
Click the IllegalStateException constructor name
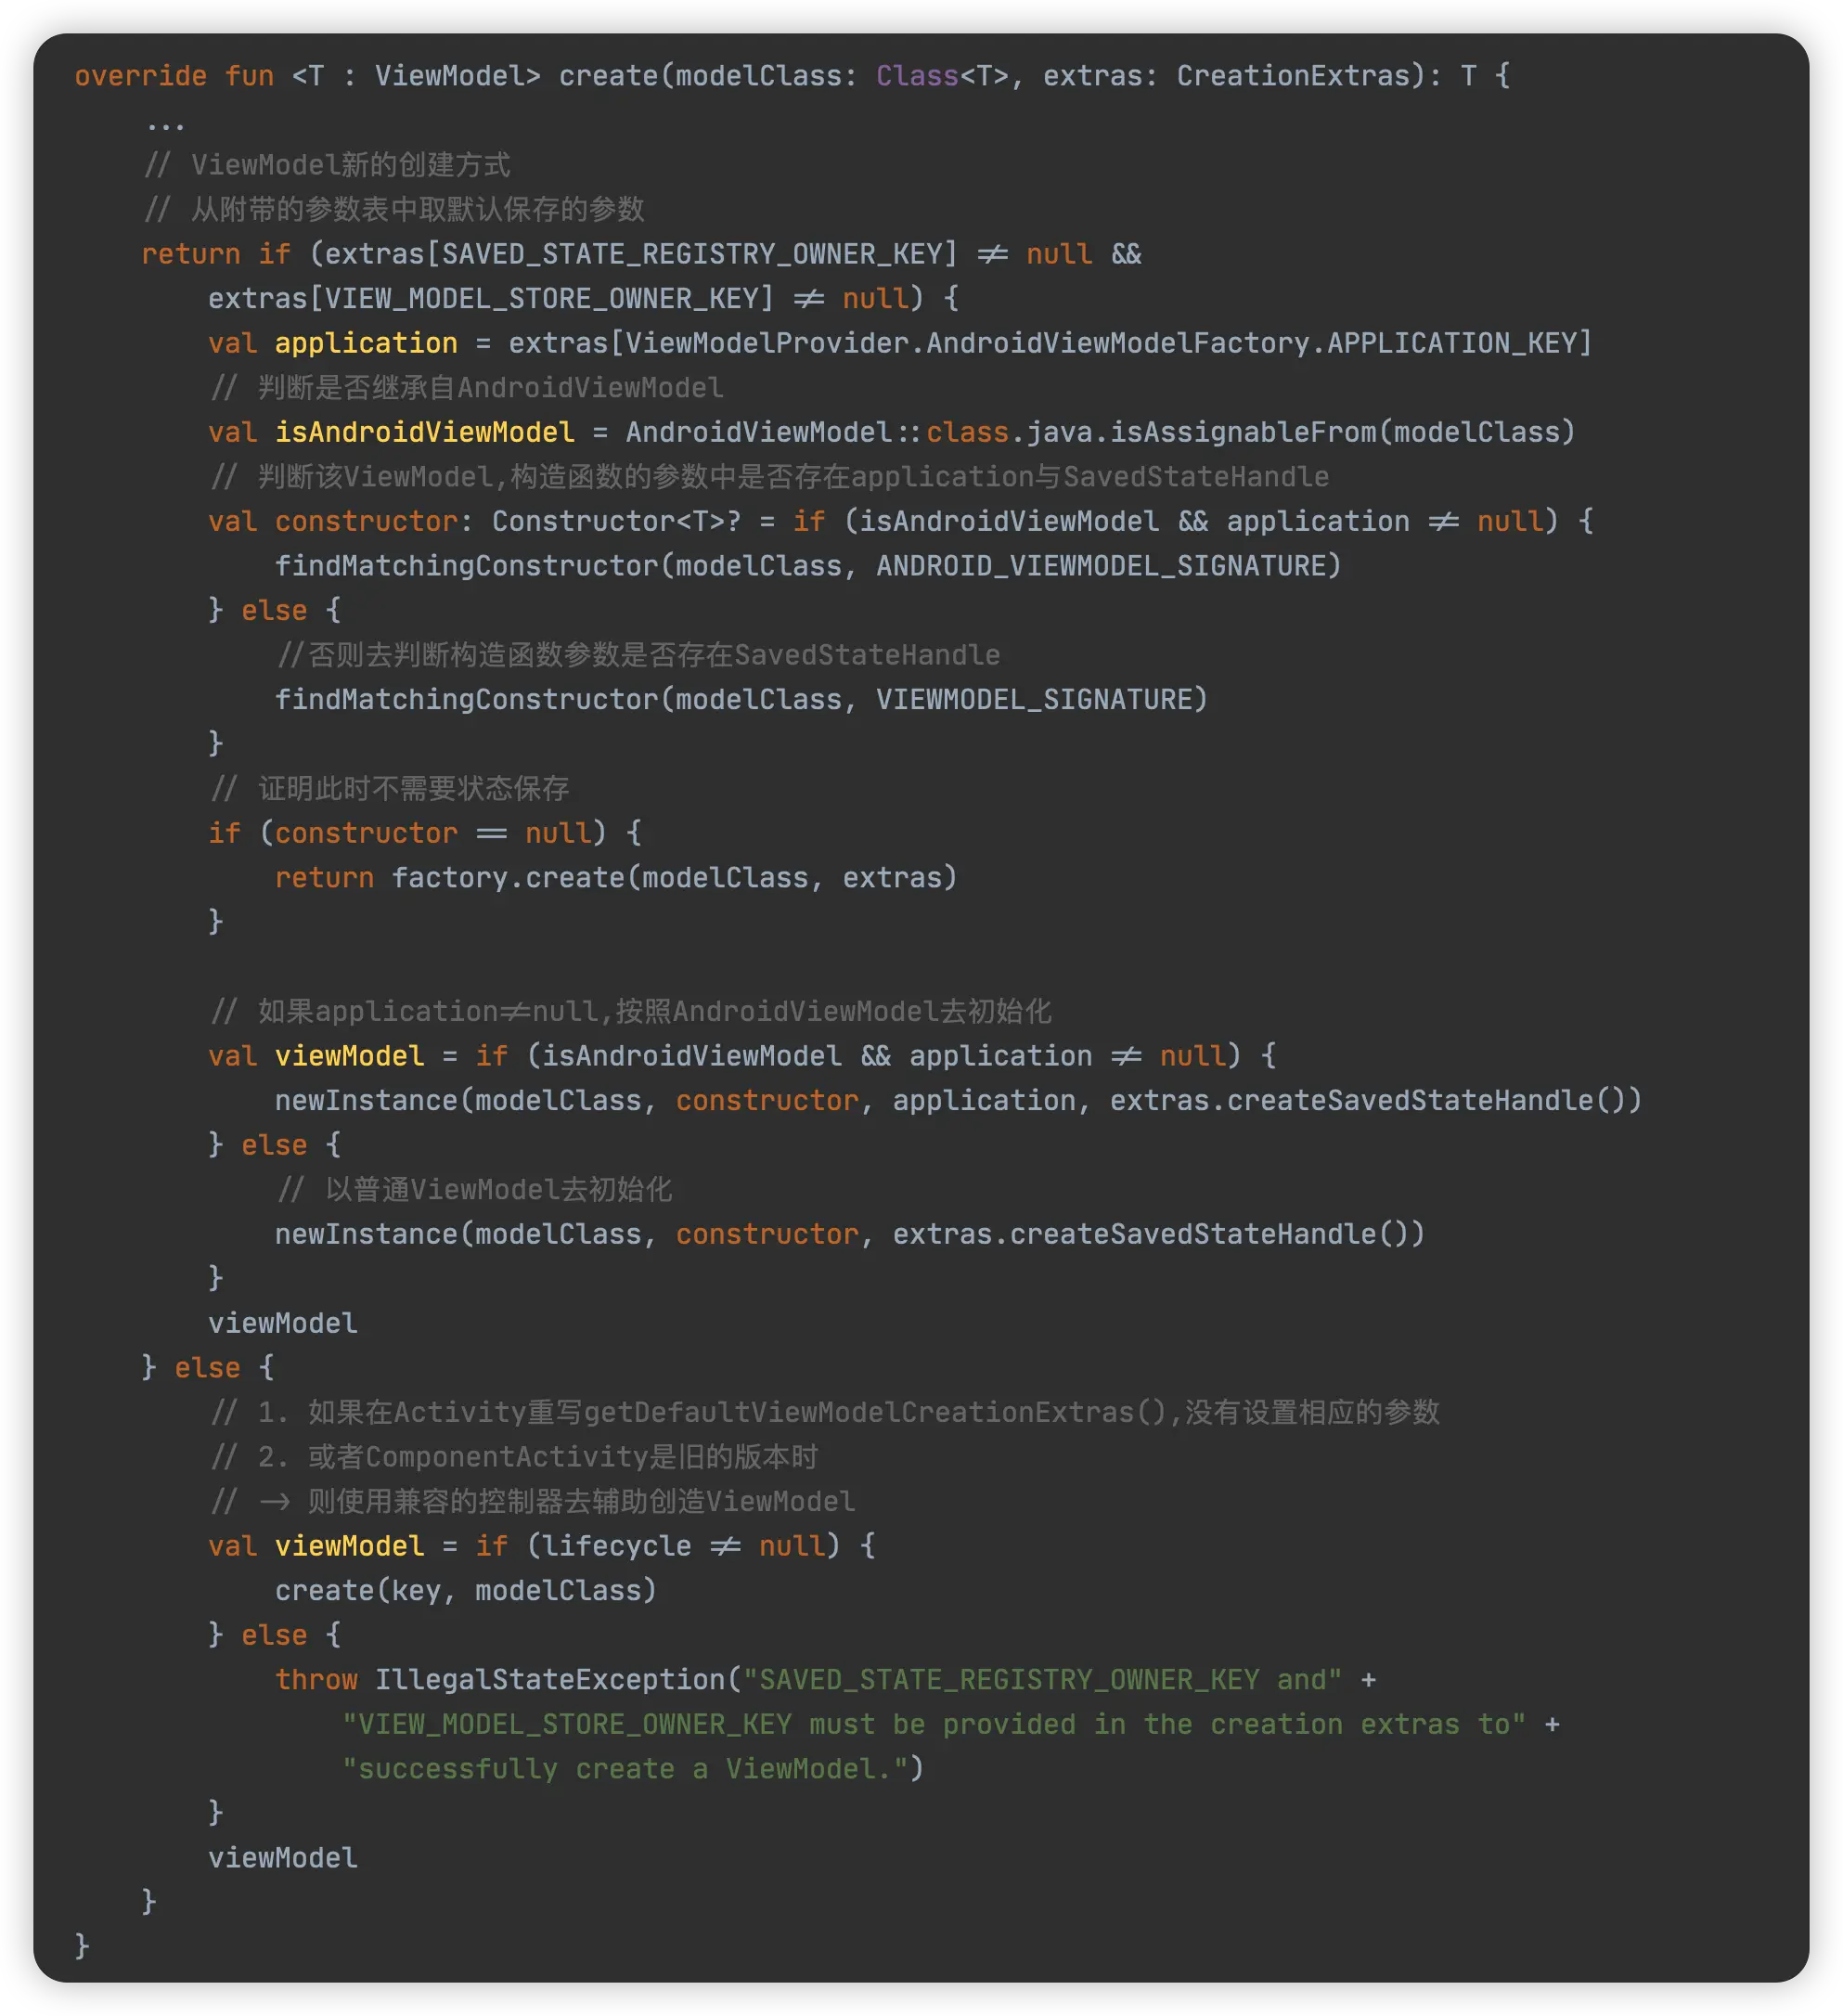click(x=549, y=1680)
